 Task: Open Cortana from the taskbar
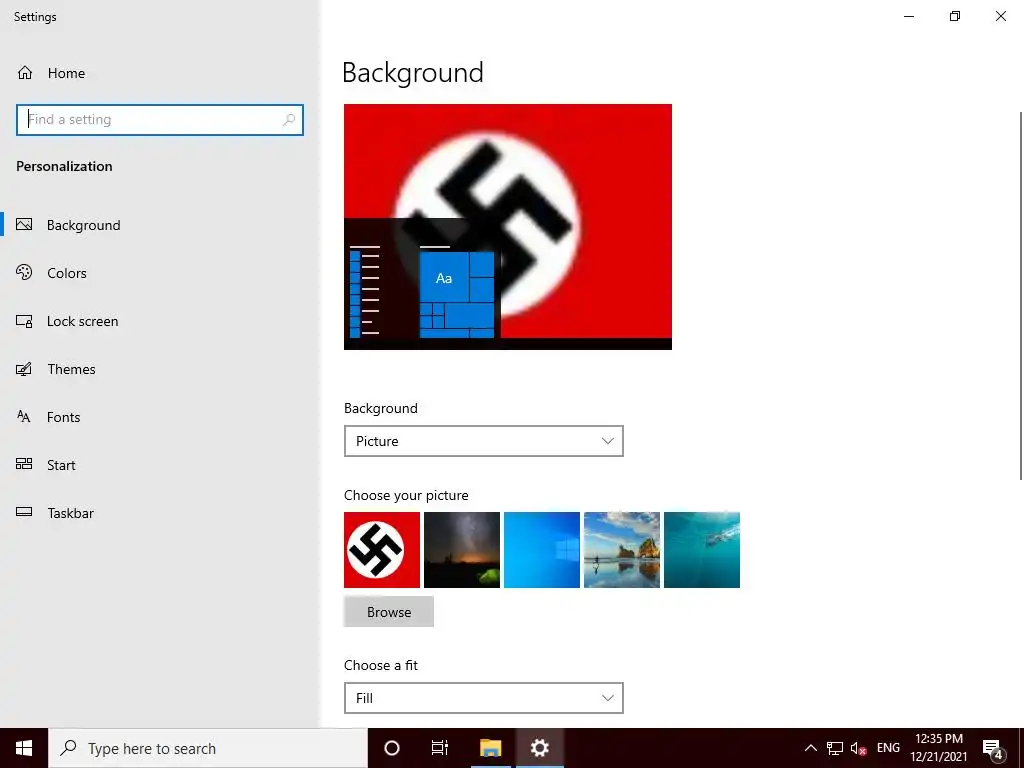[x=392, y=748]
